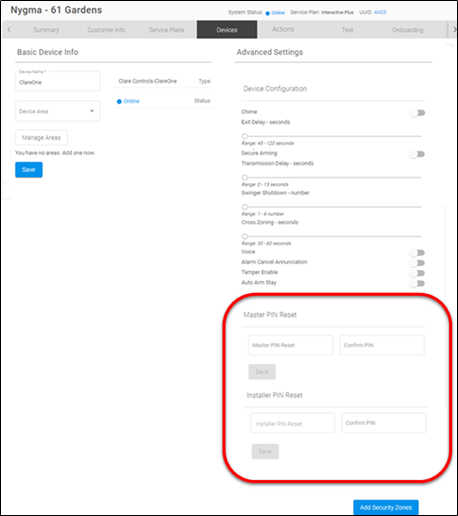
Task: Toggle the Chime switch
Action: click(x=417, y=113)
